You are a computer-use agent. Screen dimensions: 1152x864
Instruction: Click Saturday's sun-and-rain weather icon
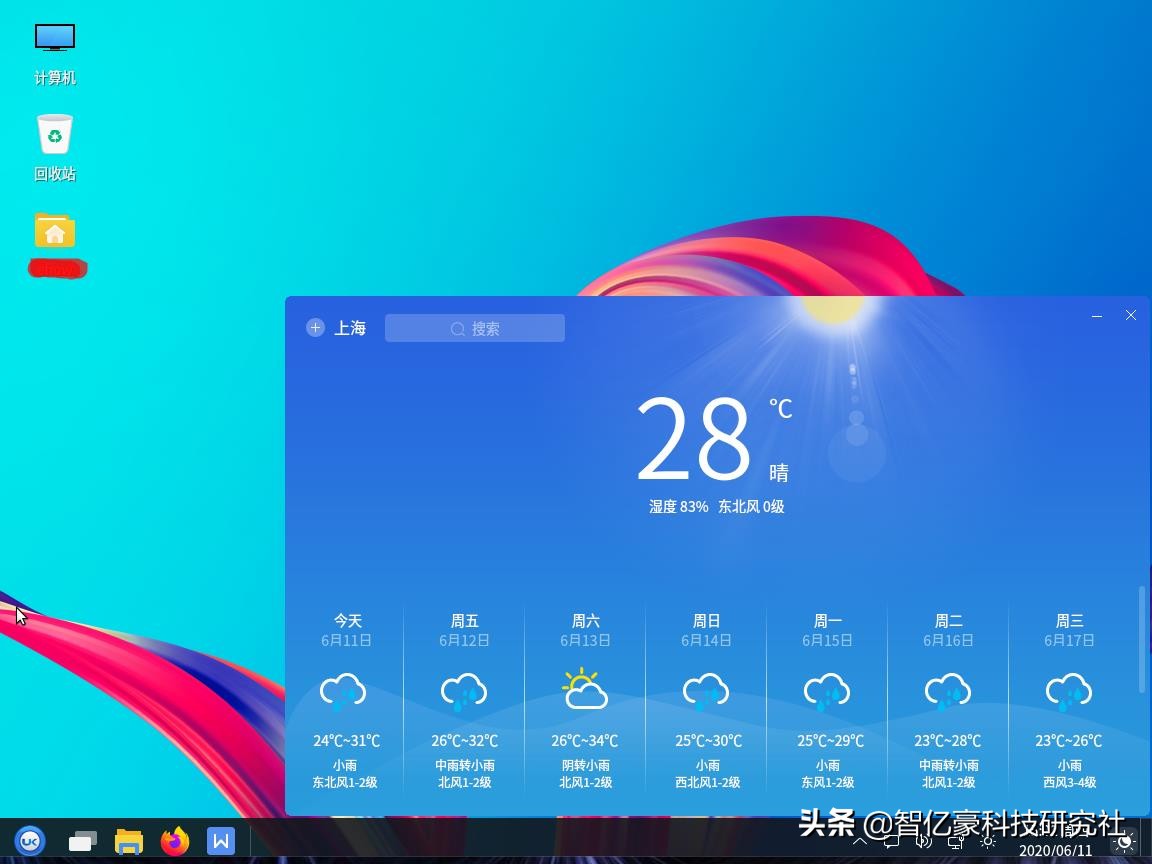585,688
